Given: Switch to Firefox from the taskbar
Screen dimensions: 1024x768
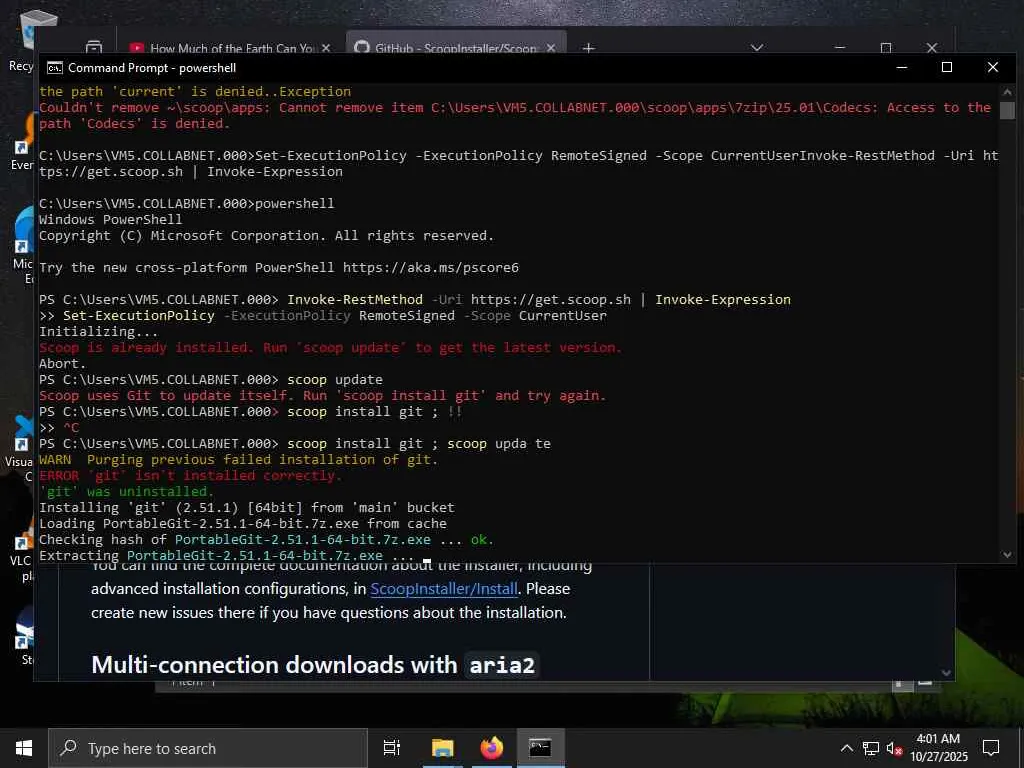Looking at the screenshot, I should (x=492, y=748).
